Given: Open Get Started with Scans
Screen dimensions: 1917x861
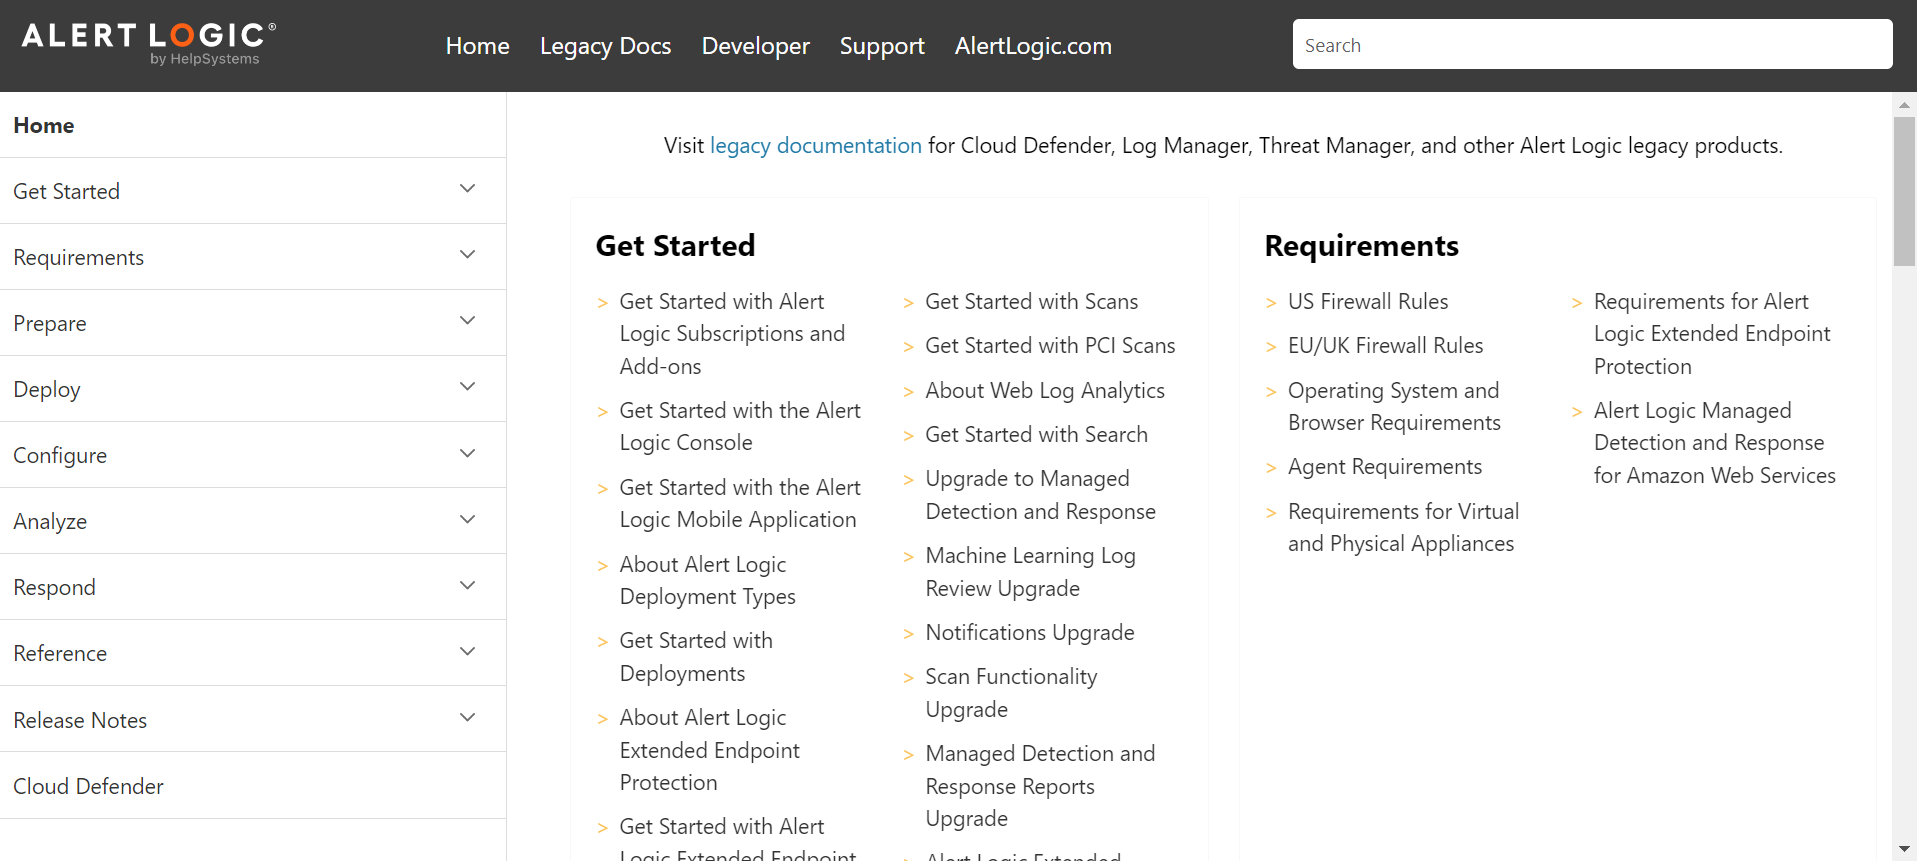Looking at the screenshot, I should point(1032,302).
